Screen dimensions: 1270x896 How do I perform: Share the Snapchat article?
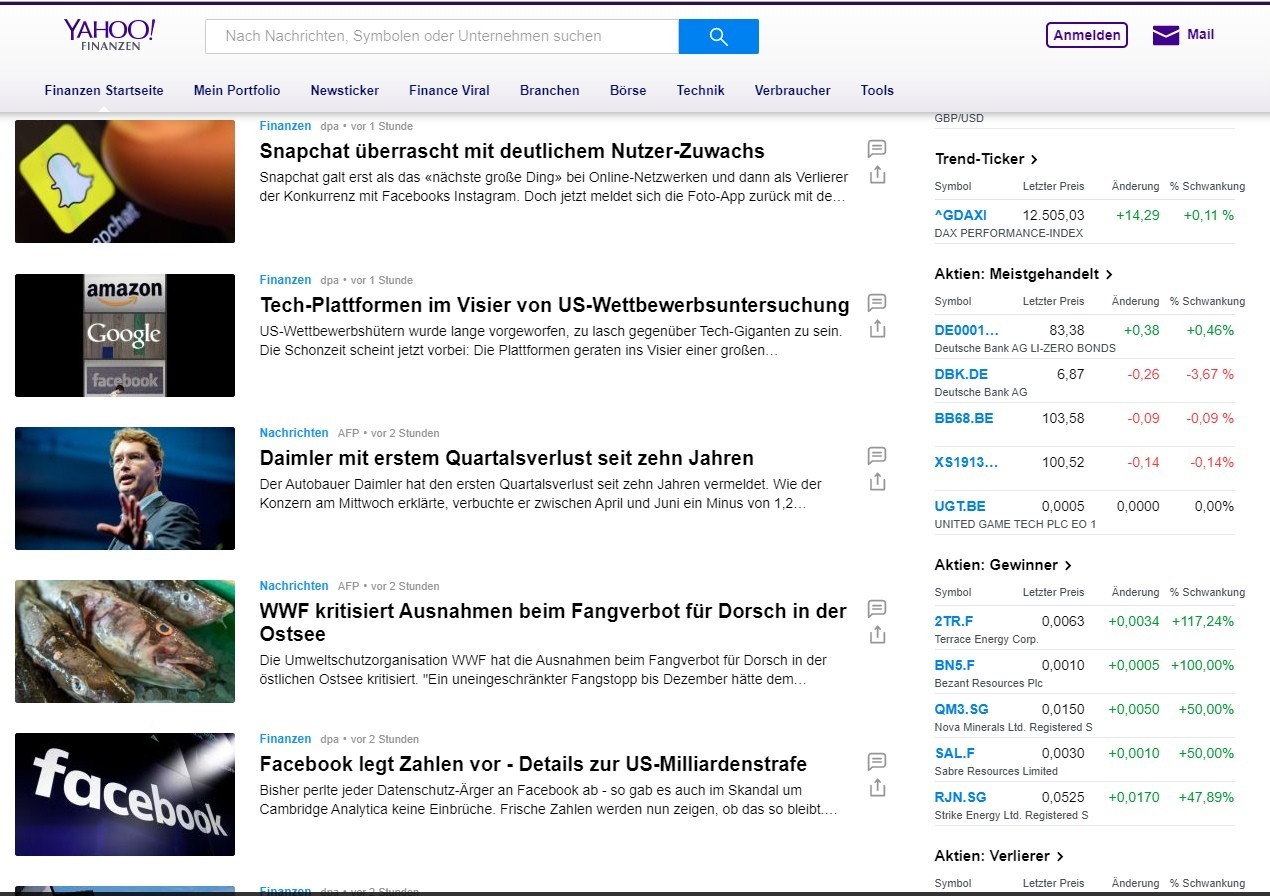877,174
